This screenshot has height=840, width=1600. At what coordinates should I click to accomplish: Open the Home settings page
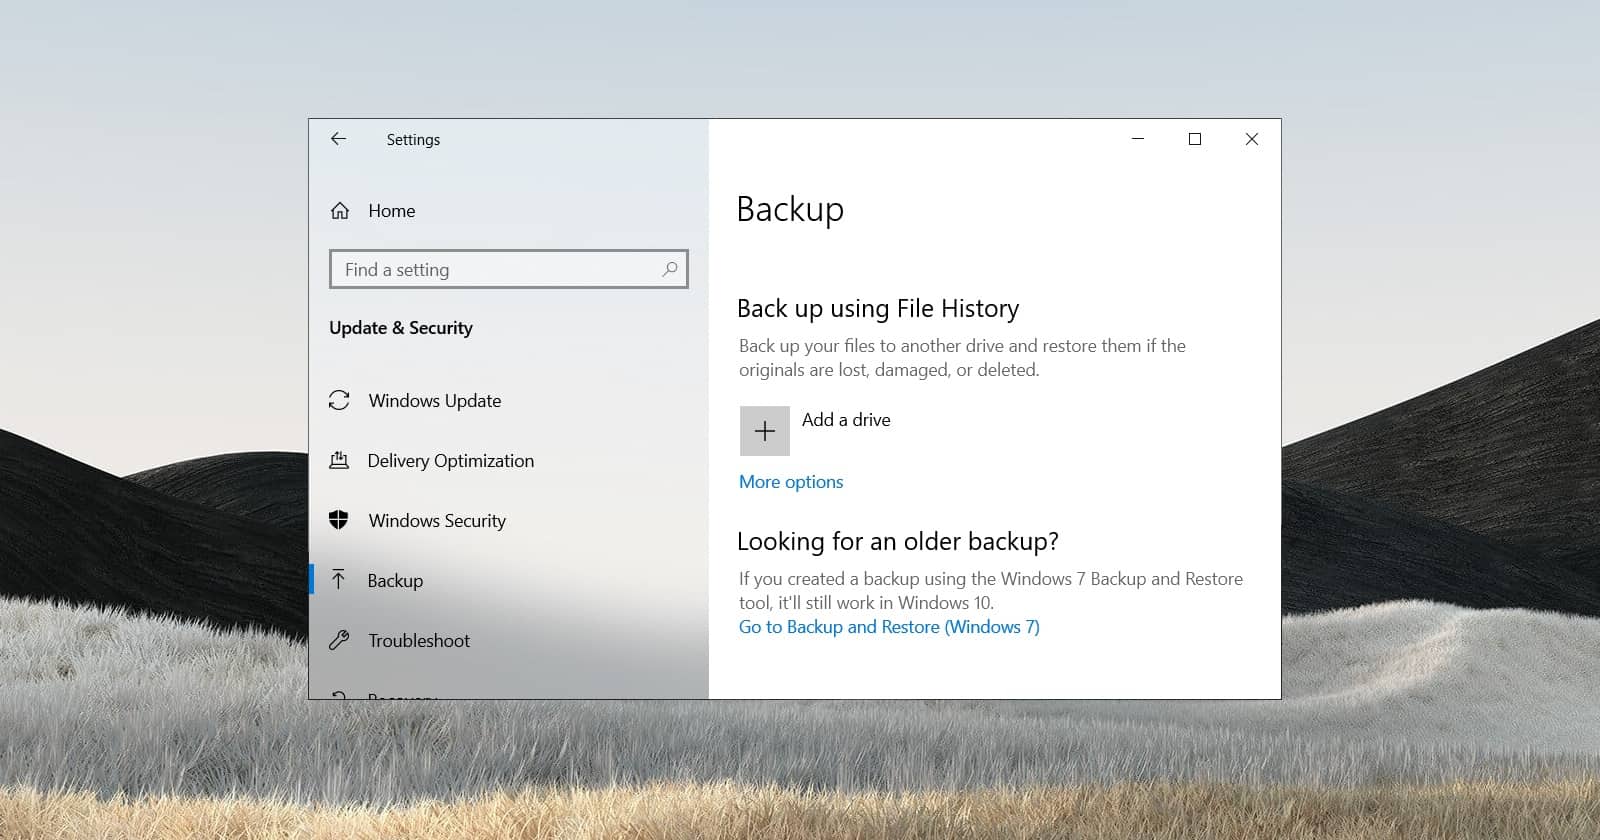[x=392, y=211]
